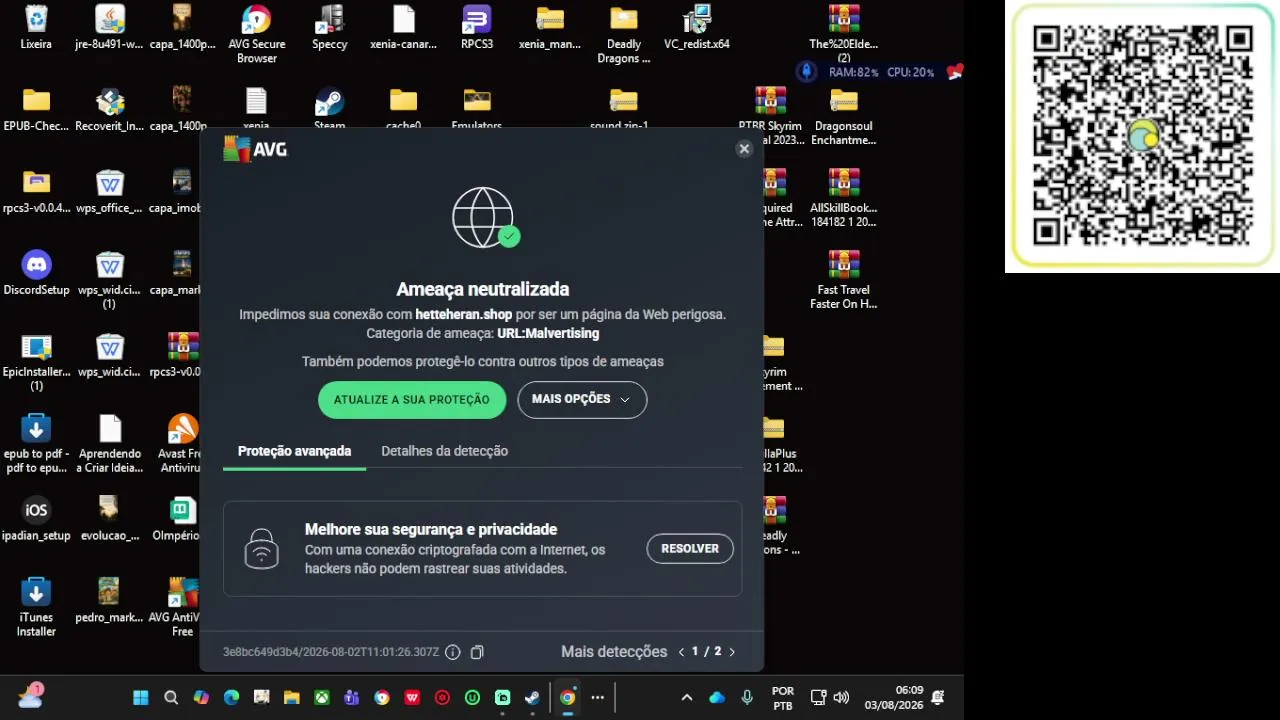
Task: Select the AllSkillBook archive icon
Action: point(844,198)
